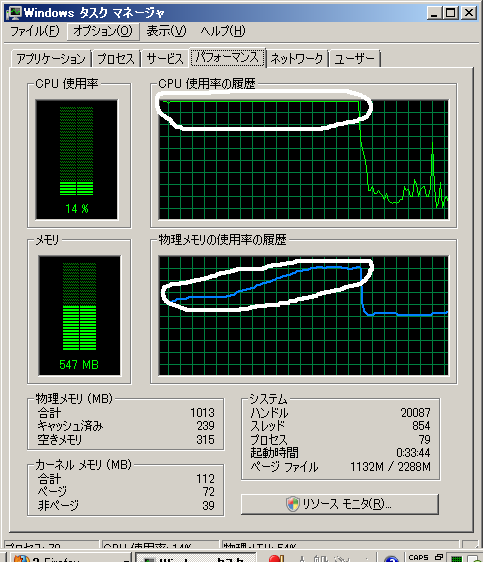Click the CPU 使用率の履歴 graph

303,159
